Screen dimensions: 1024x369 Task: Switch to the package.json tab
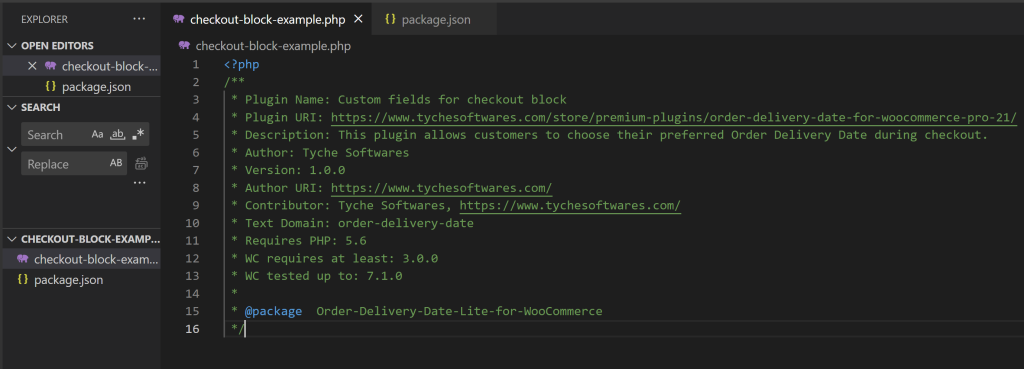(x=434, y=20)
